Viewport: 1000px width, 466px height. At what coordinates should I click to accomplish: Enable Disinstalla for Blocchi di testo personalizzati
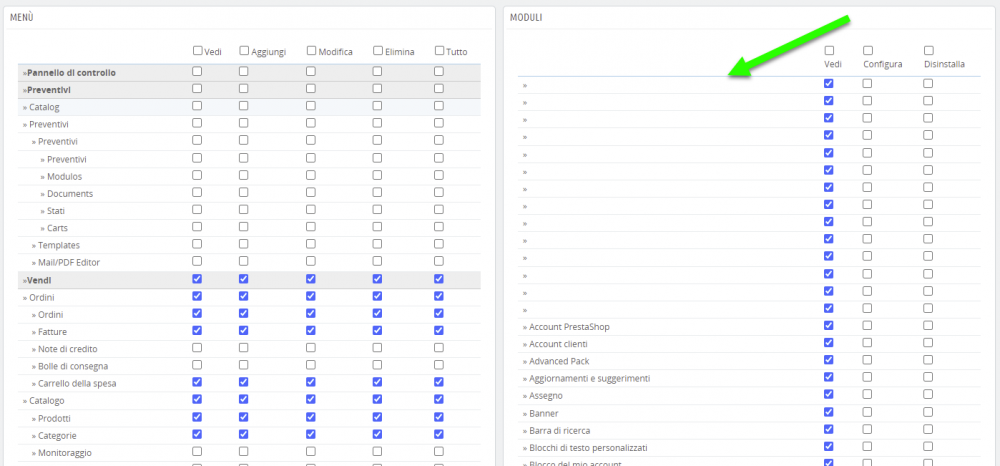[928, 446]
